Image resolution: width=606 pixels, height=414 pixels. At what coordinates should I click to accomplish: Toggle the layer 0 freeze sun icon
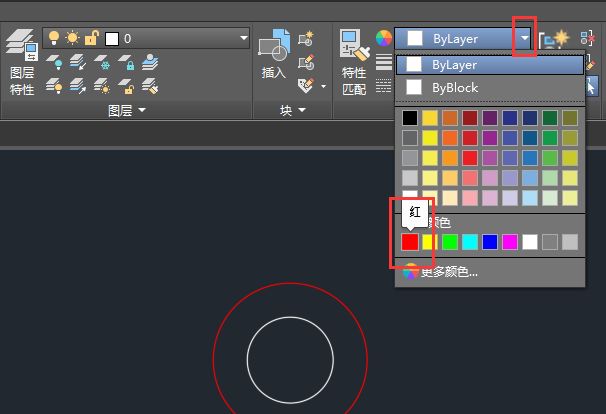72,38
